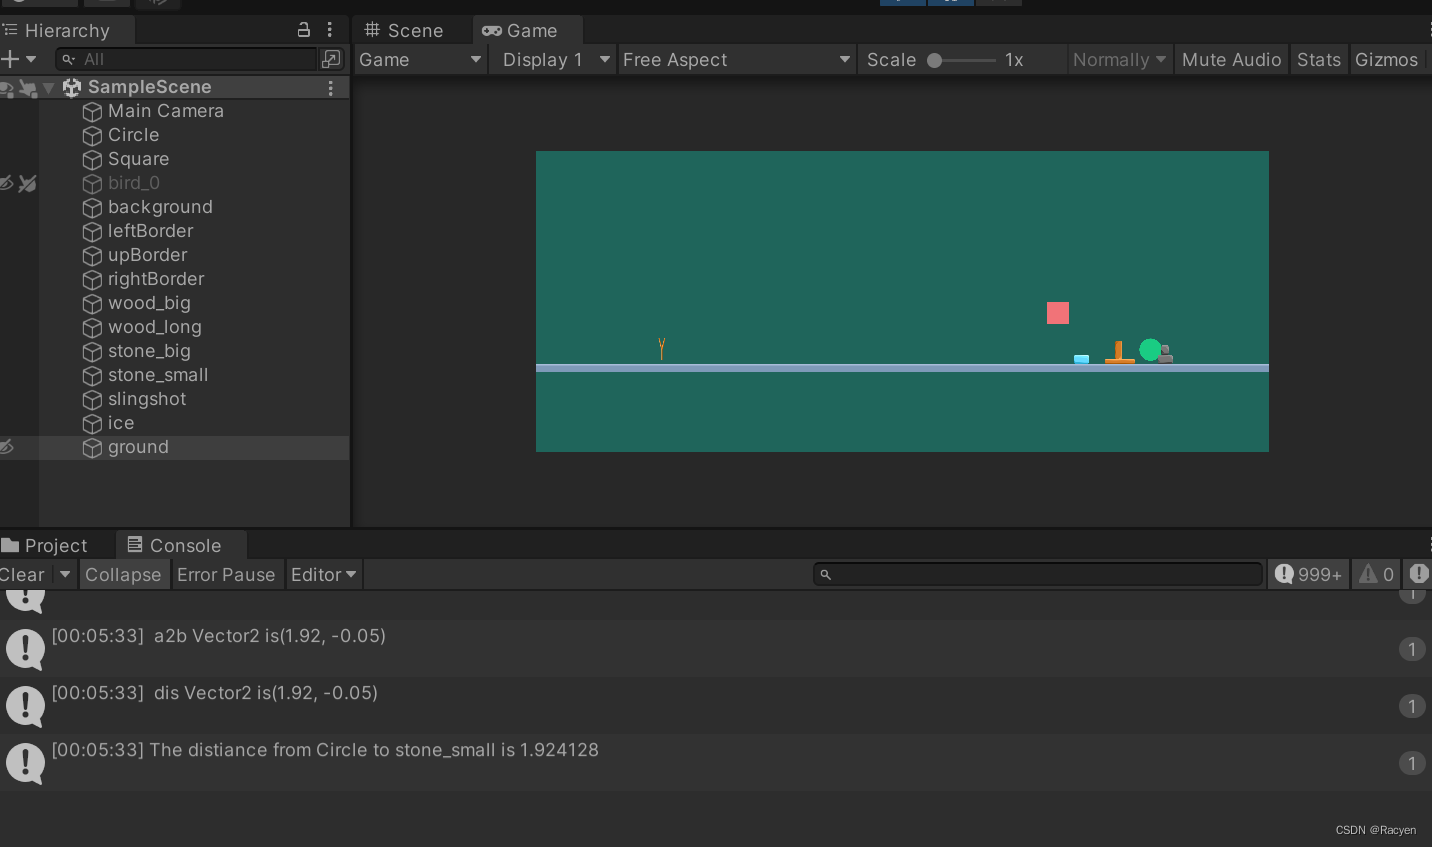Toggle the scene visibility eye next to ground
The image size is (1432, 847).
[6, 447]
